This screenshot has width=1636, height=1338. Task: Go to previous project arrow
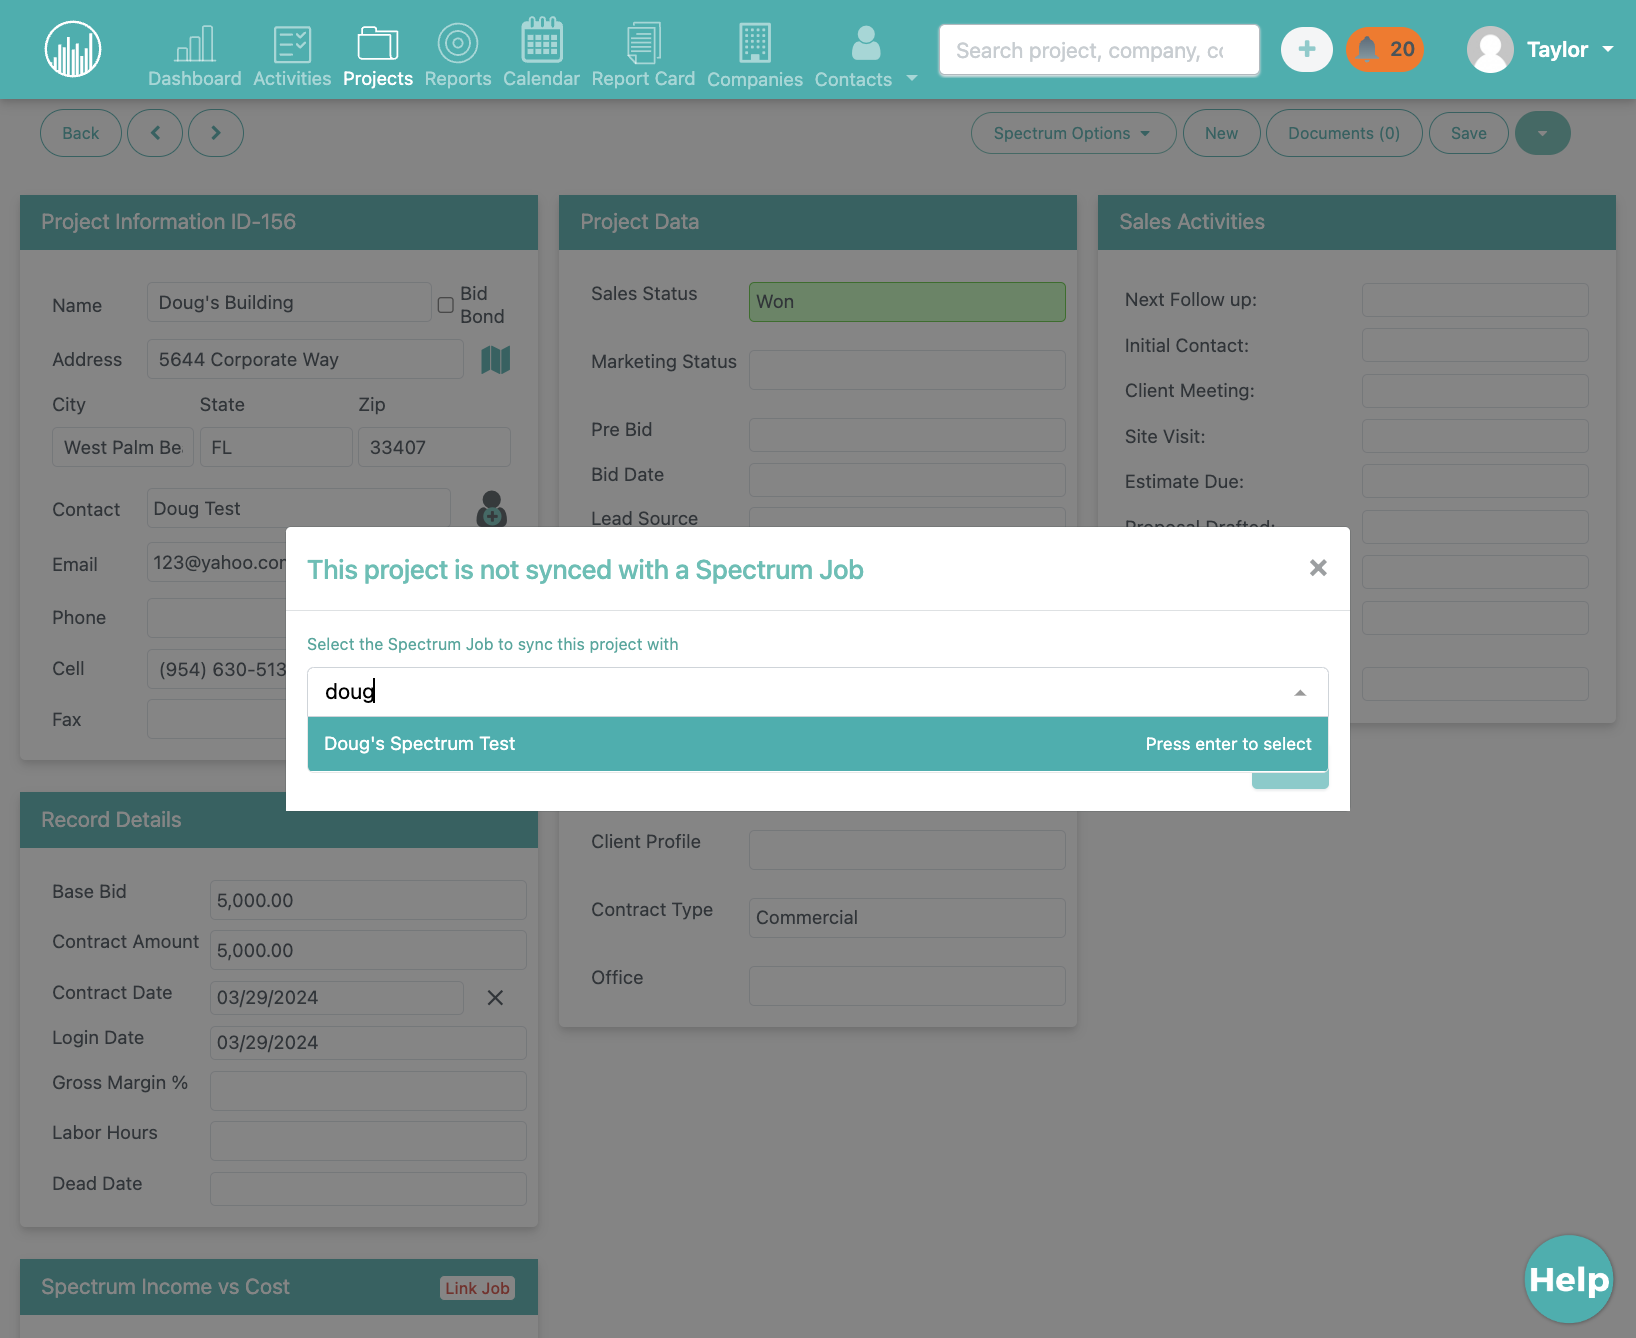(x=155, y=133)
